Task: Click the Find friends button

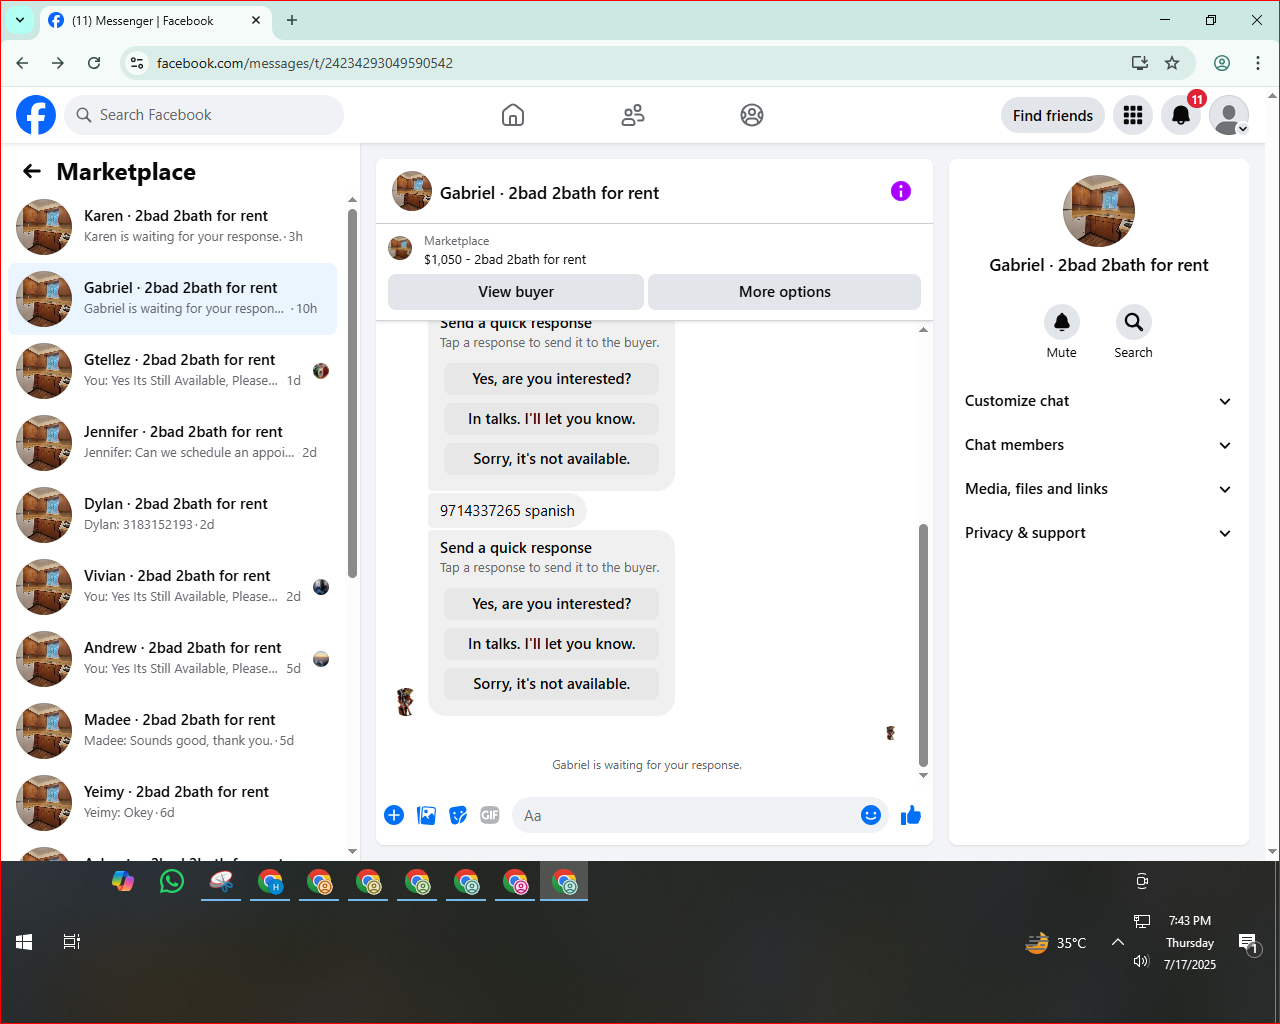Action: point(1053,115)
